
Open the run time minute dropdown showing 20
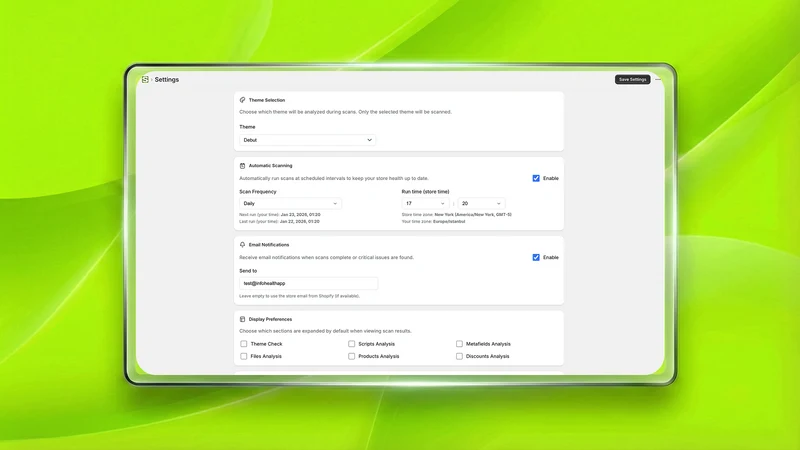pyautogui.click(x=481, y=204)
